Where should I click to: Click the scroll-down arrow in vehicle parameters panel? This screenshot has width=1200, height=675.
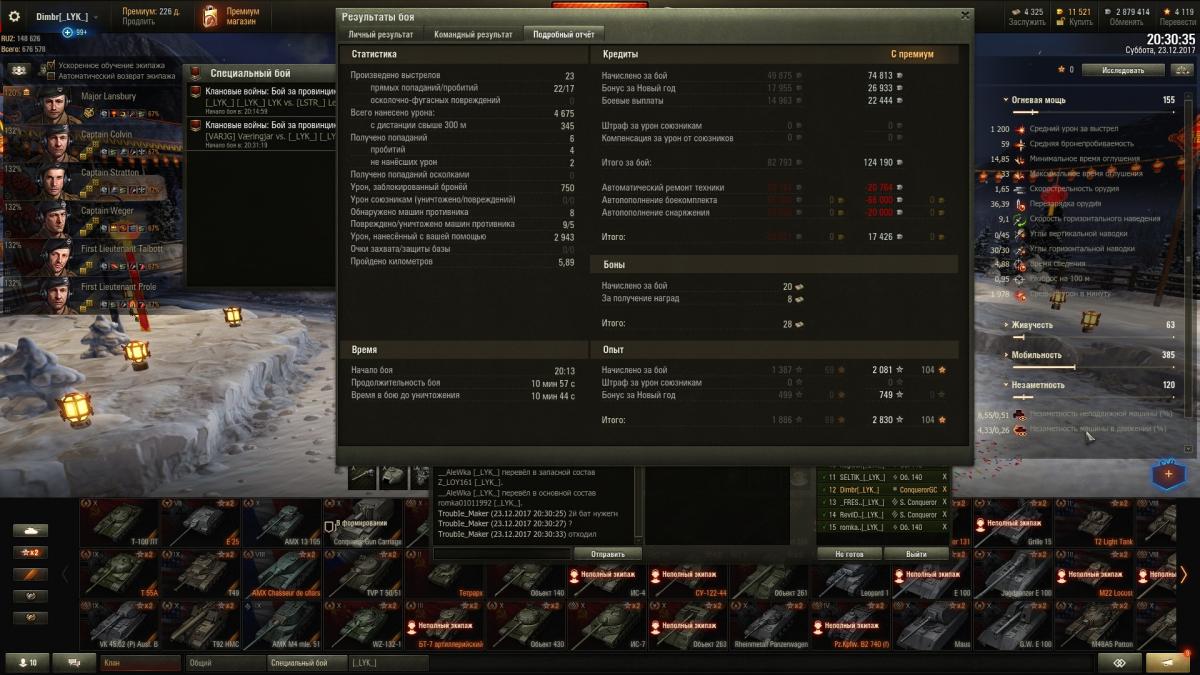tap(1189, 449)
